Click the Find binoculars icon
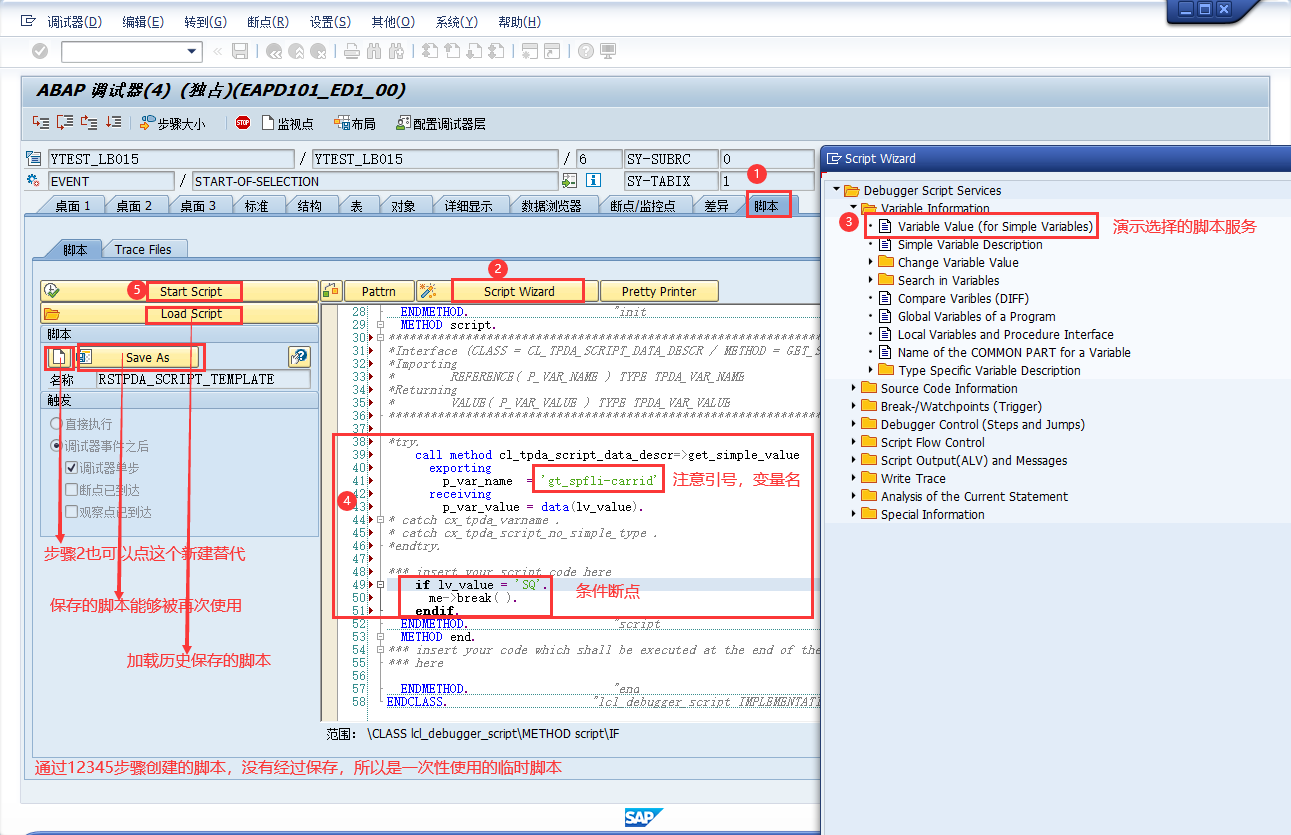The width and height of the screenshot is (1291, 835). [x=374, y=51]
